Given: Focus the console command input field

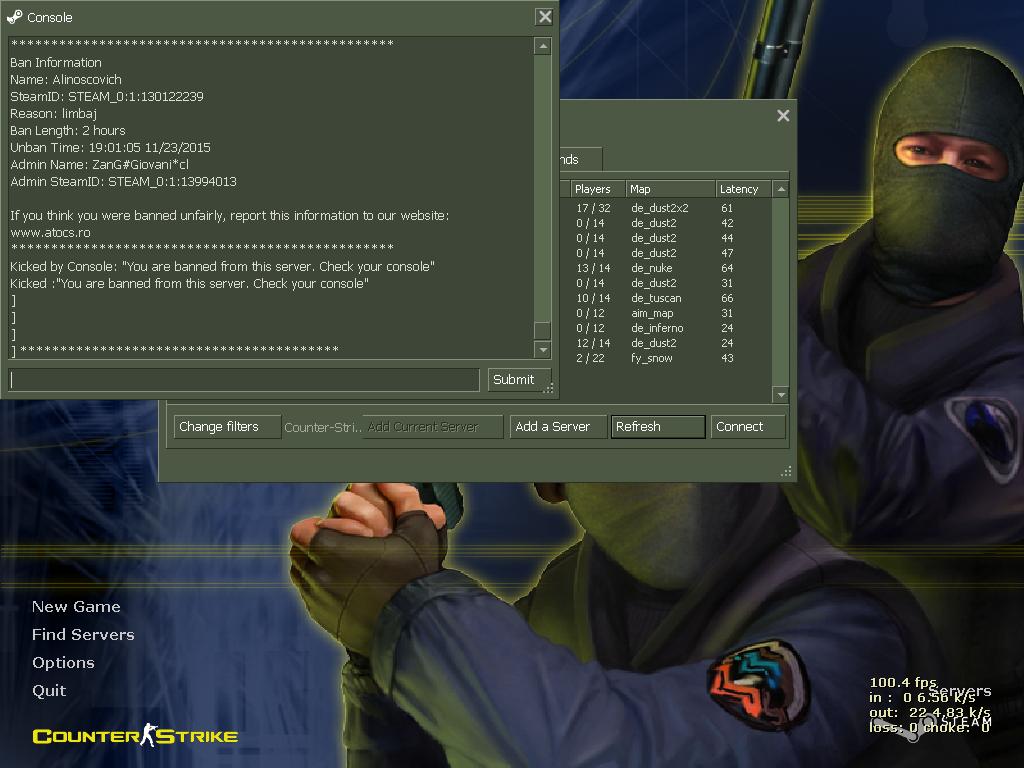Looking at the screenshot, I should pyautogui.click(x=244, y=379).
